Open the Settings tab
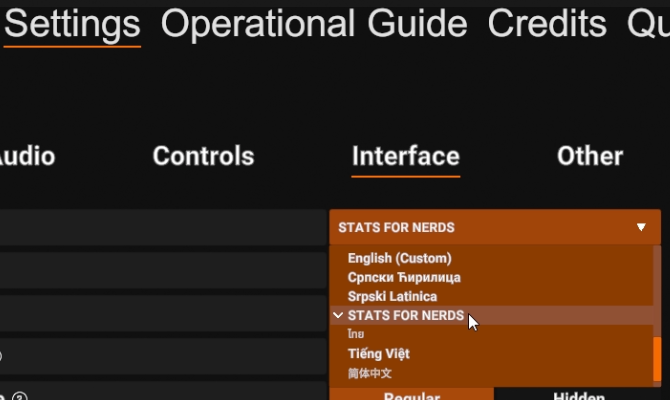Screen dimensions: 670x400 pos(72,24)
